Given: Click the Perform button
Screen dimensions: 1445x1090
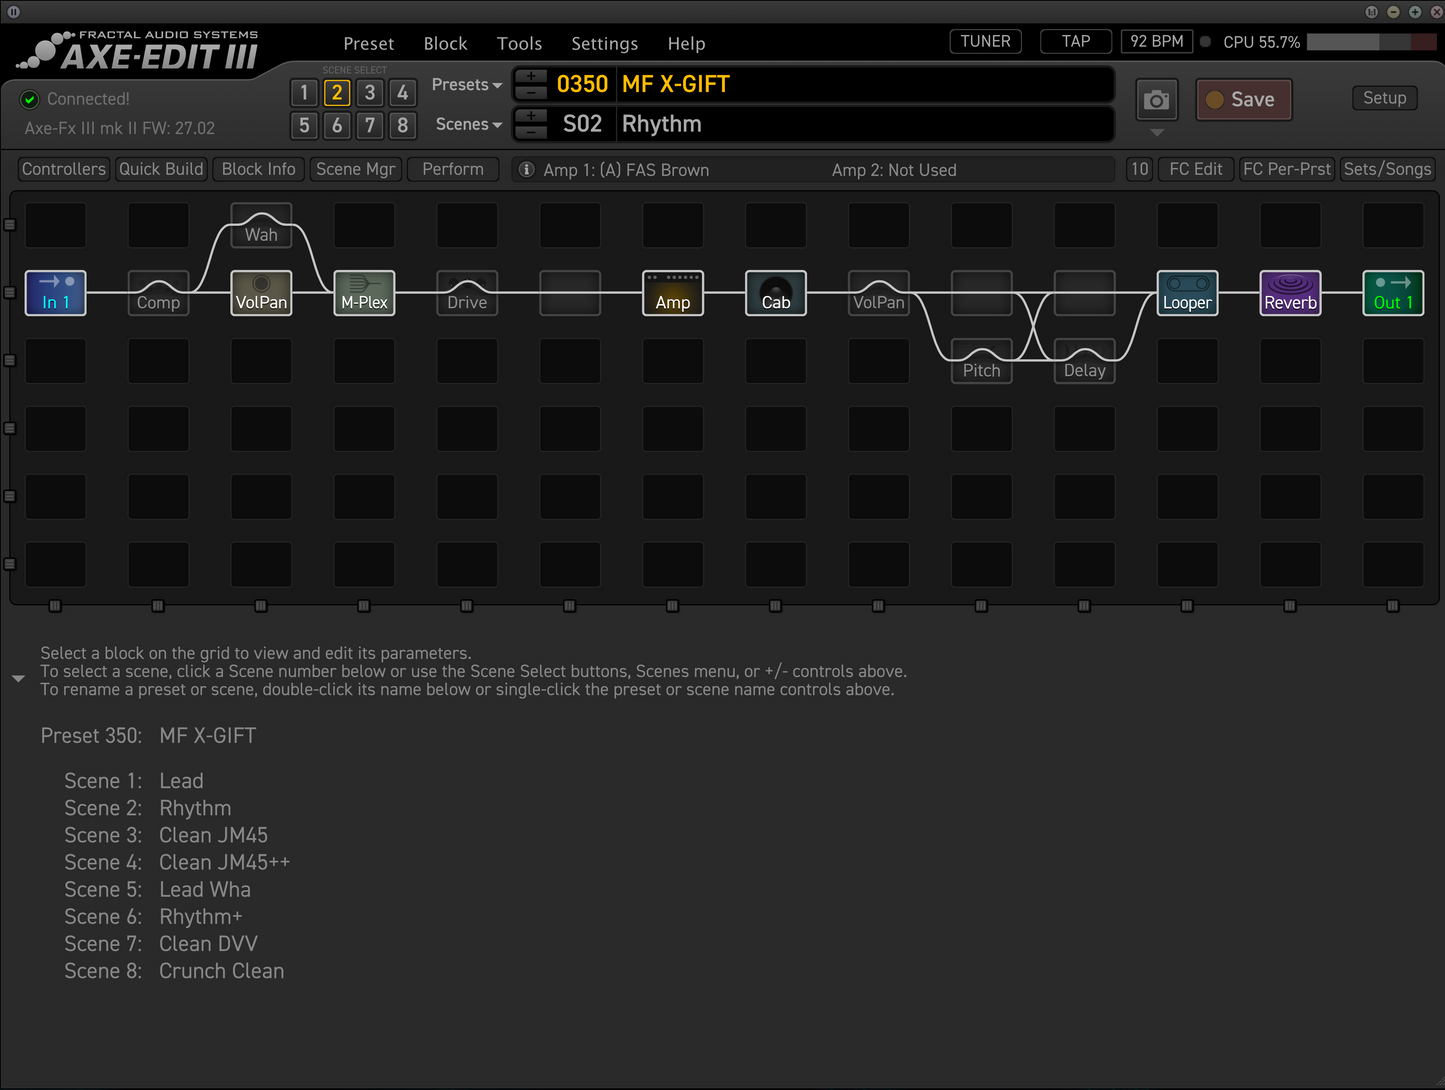Looking at the screenshot, I should point(453,169).
